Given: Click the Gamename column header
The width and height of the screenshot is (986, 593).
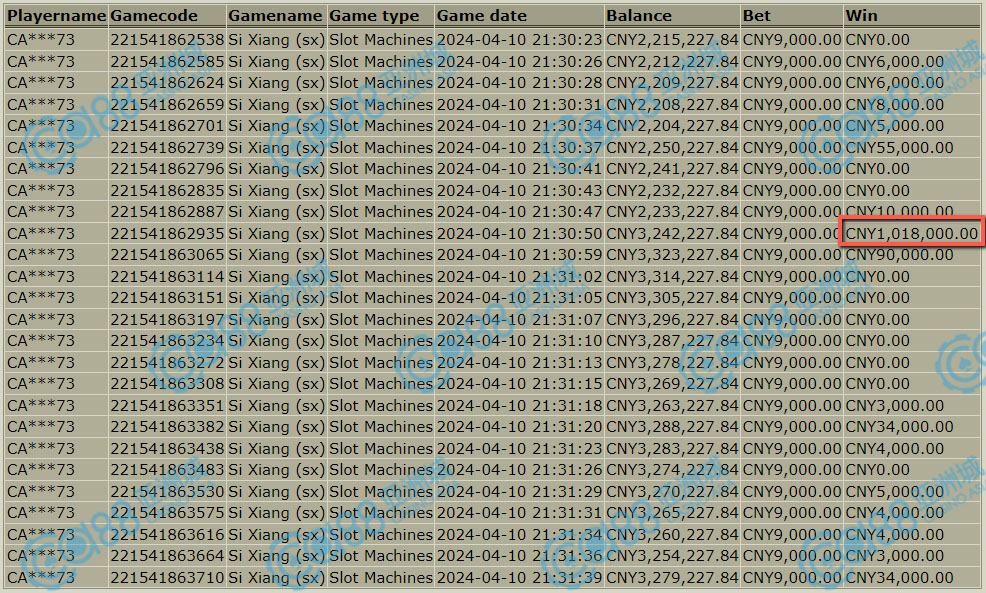Looking at the screenshot, I should pos(276,16).
